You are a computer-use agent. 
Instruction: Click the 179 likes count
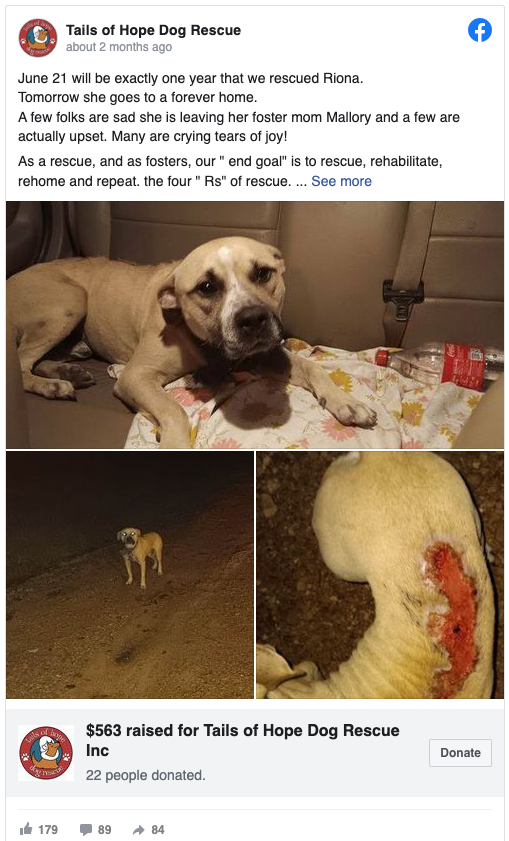[x=48, y=830]
